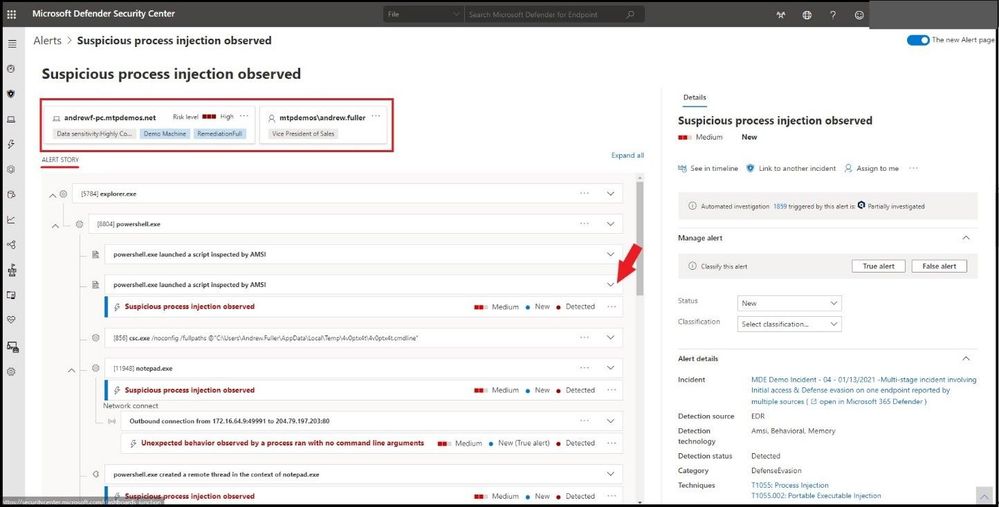Screen dimensions: 999x507
Task: Open Incidents shield icon in sidebar
Action: (x=11, y=94)
